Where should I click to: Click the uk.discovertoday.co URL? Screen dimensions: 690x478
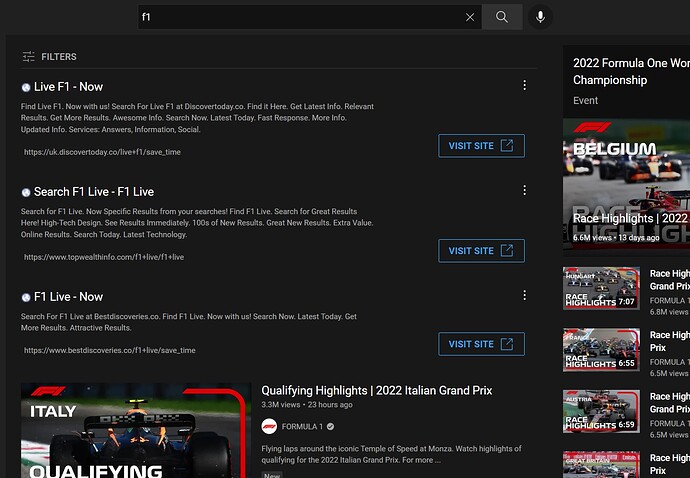(102, 152)
